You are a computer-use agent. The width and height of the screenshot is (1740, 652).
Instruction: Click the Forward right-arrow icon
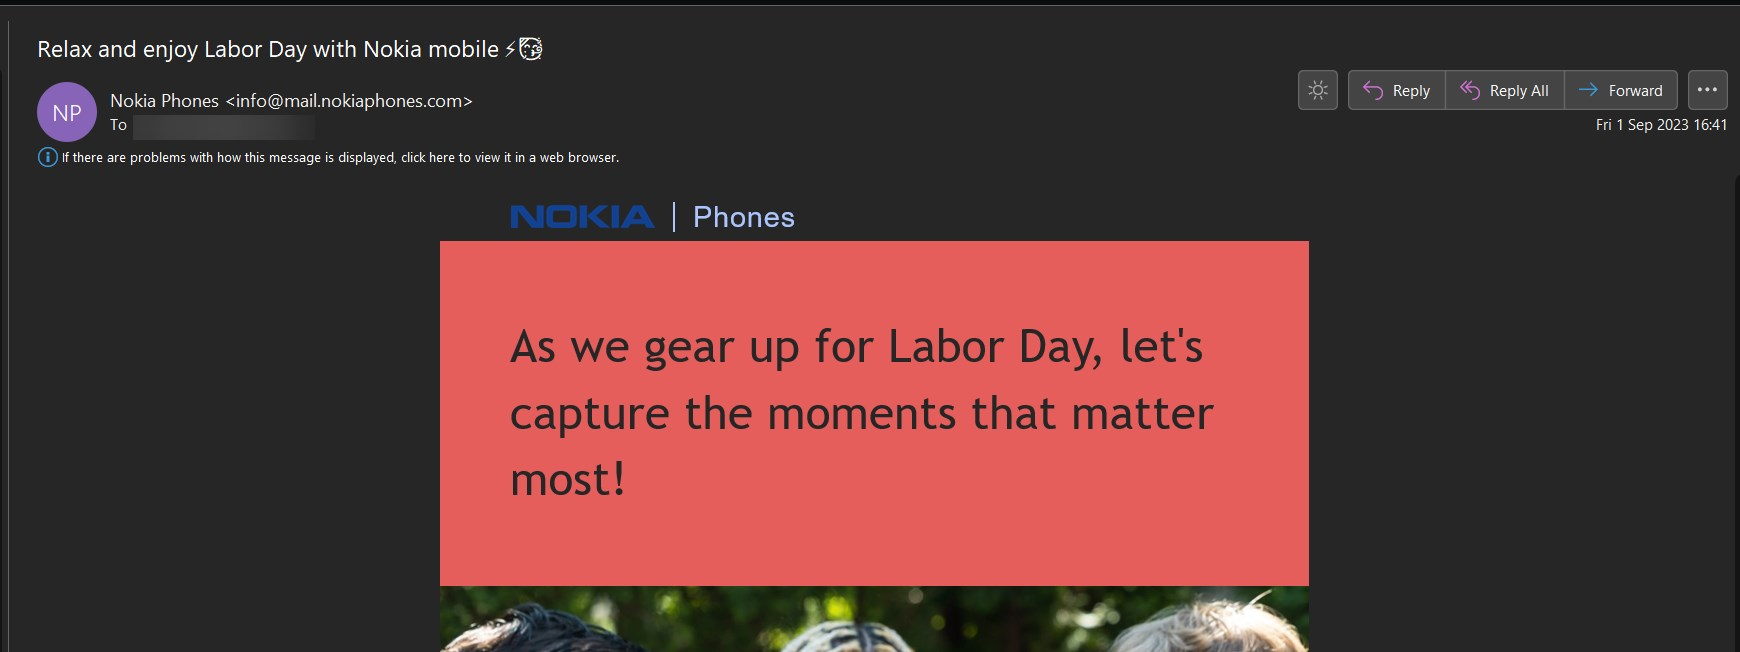(x=1588, y=90)
